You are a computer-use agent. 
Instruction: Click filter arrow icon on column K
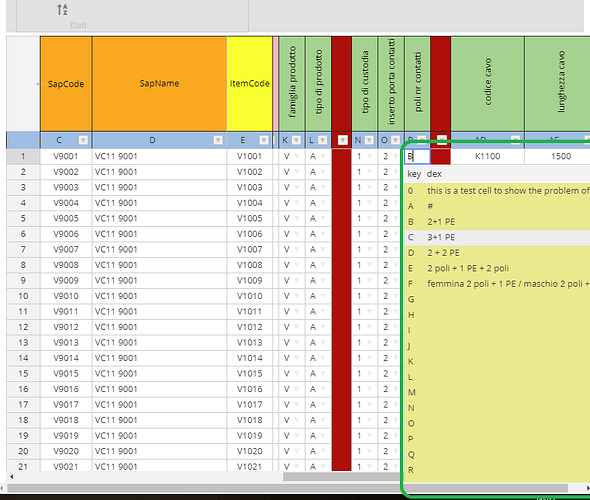pyautogui.click(x=297, y=140)
